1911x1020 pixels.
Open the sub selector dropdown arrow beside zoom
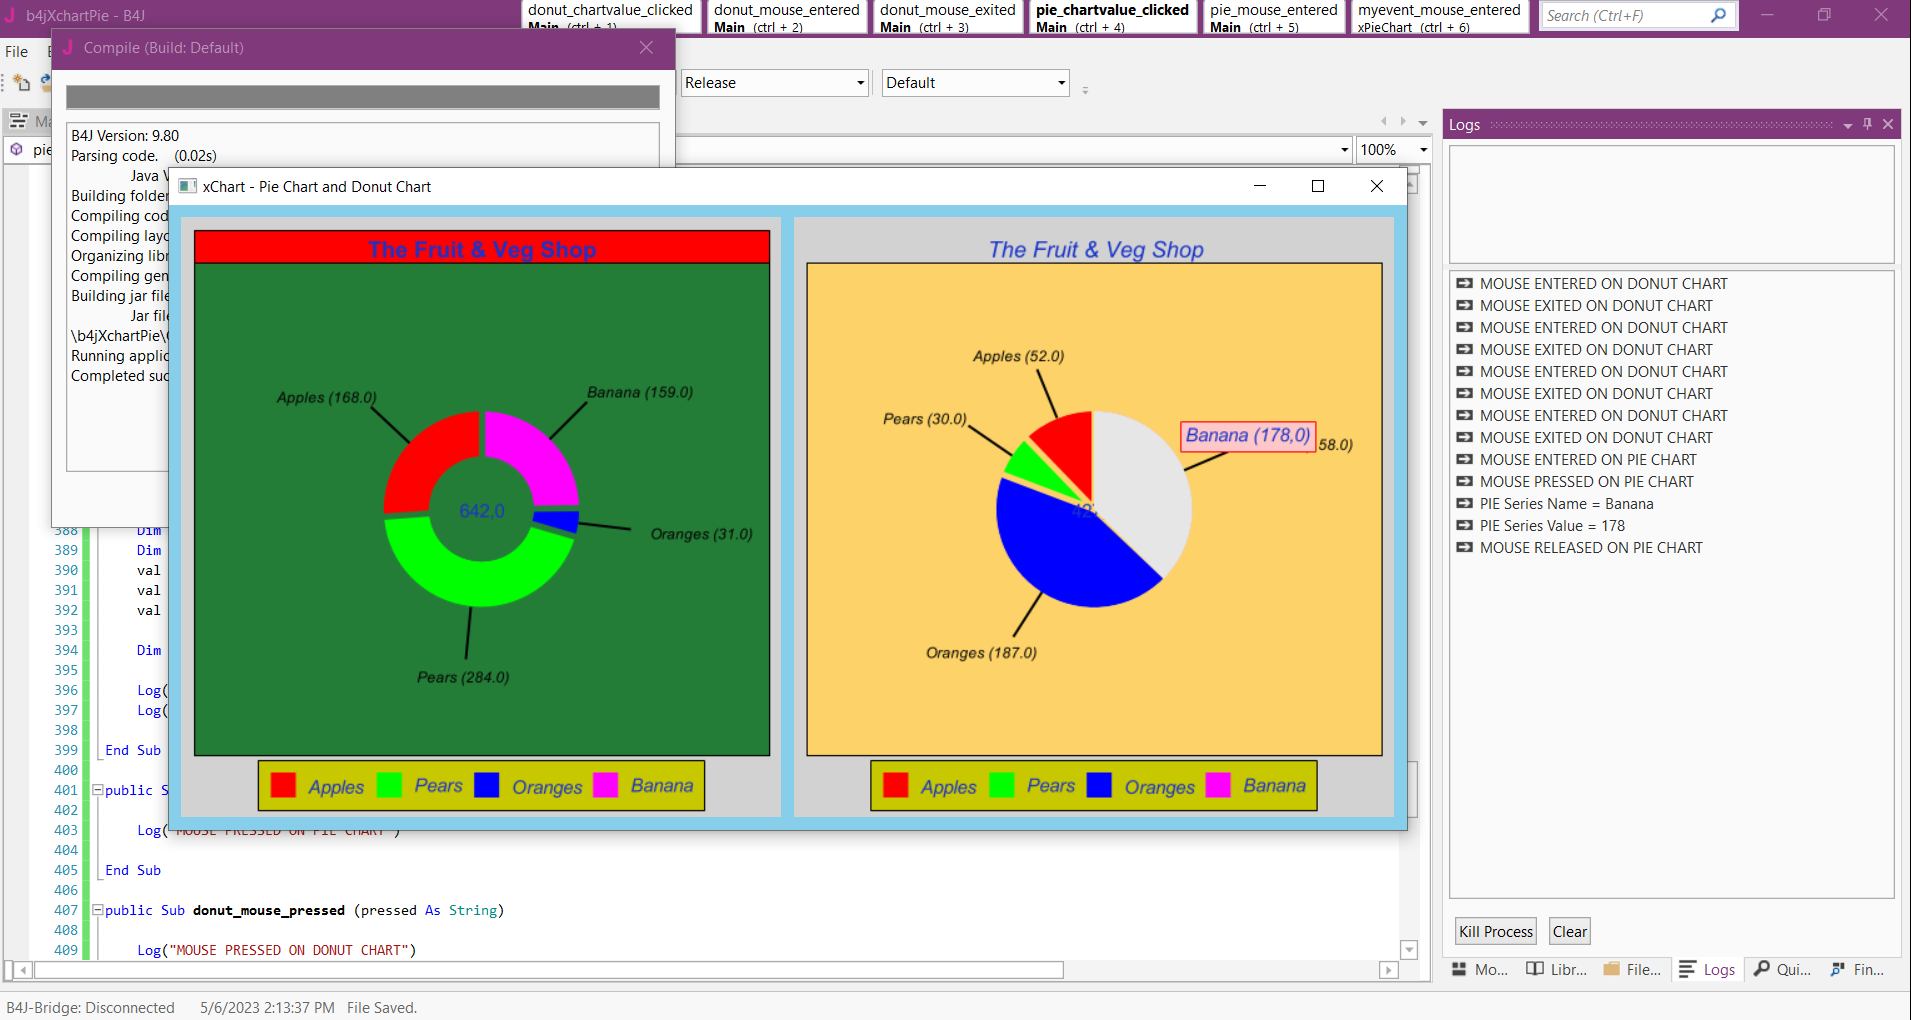(1344, 150)
